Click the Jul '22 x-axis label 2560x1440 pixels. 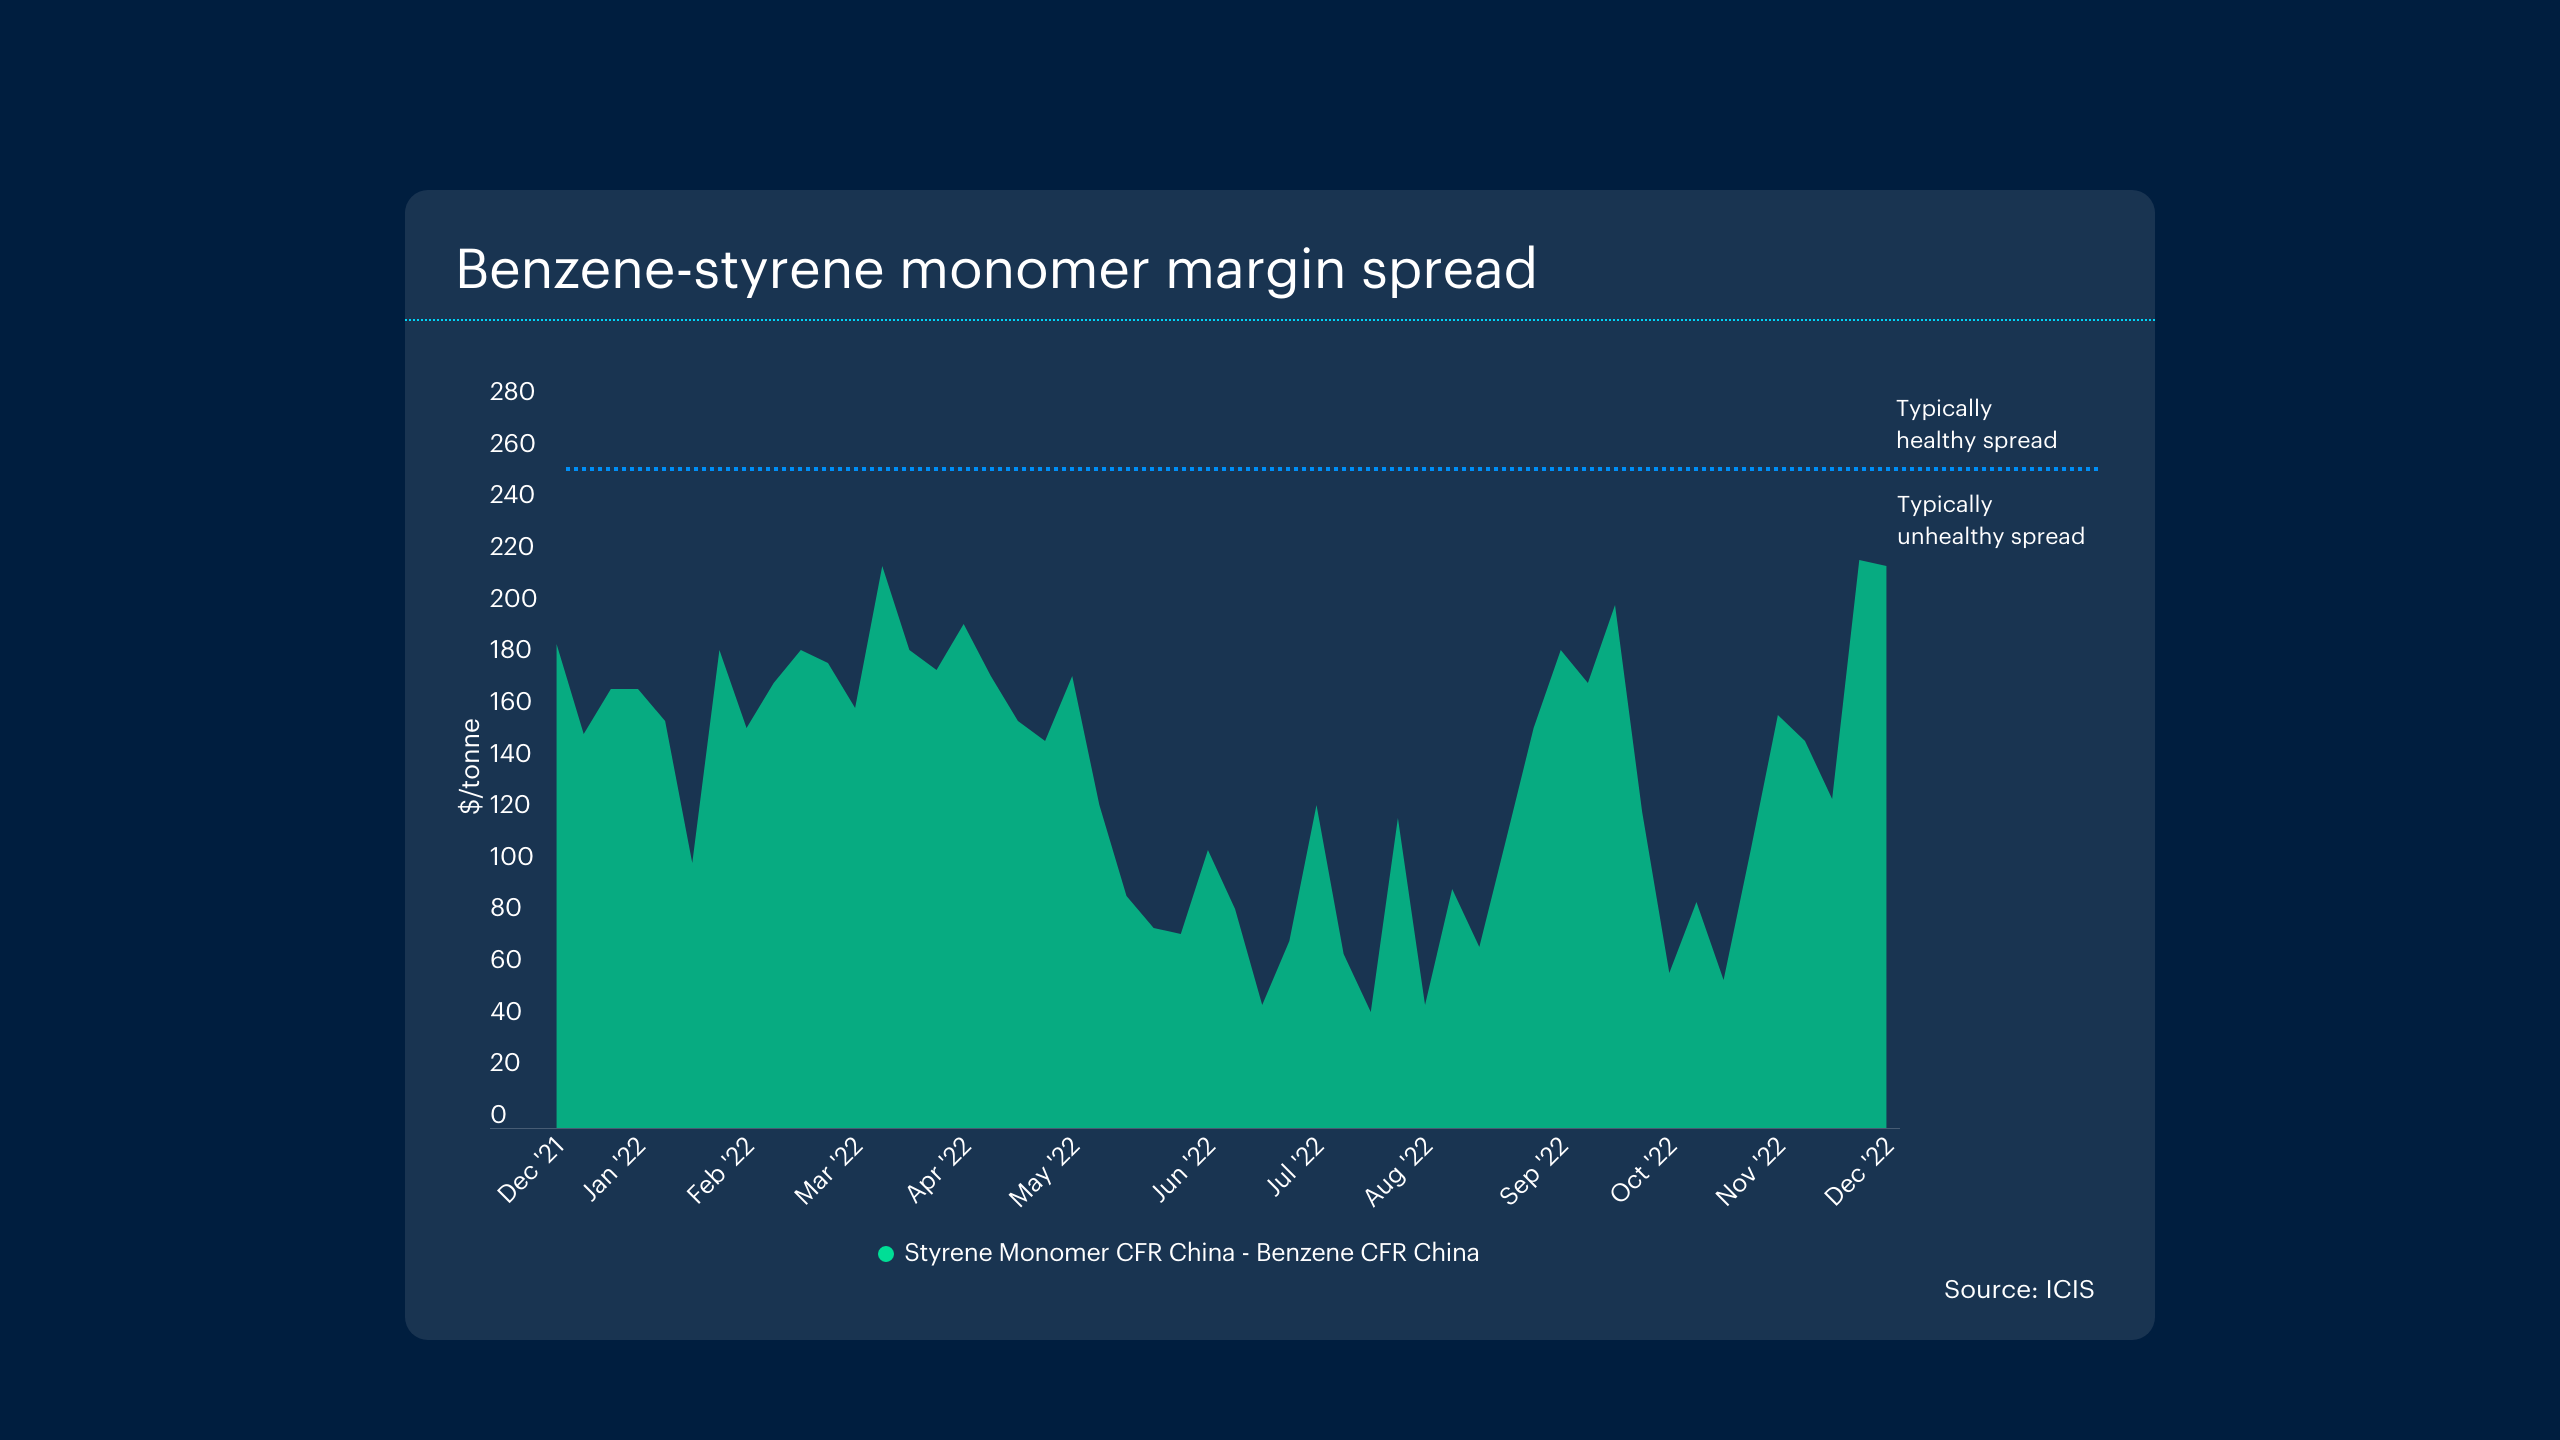(1295, 1166)
